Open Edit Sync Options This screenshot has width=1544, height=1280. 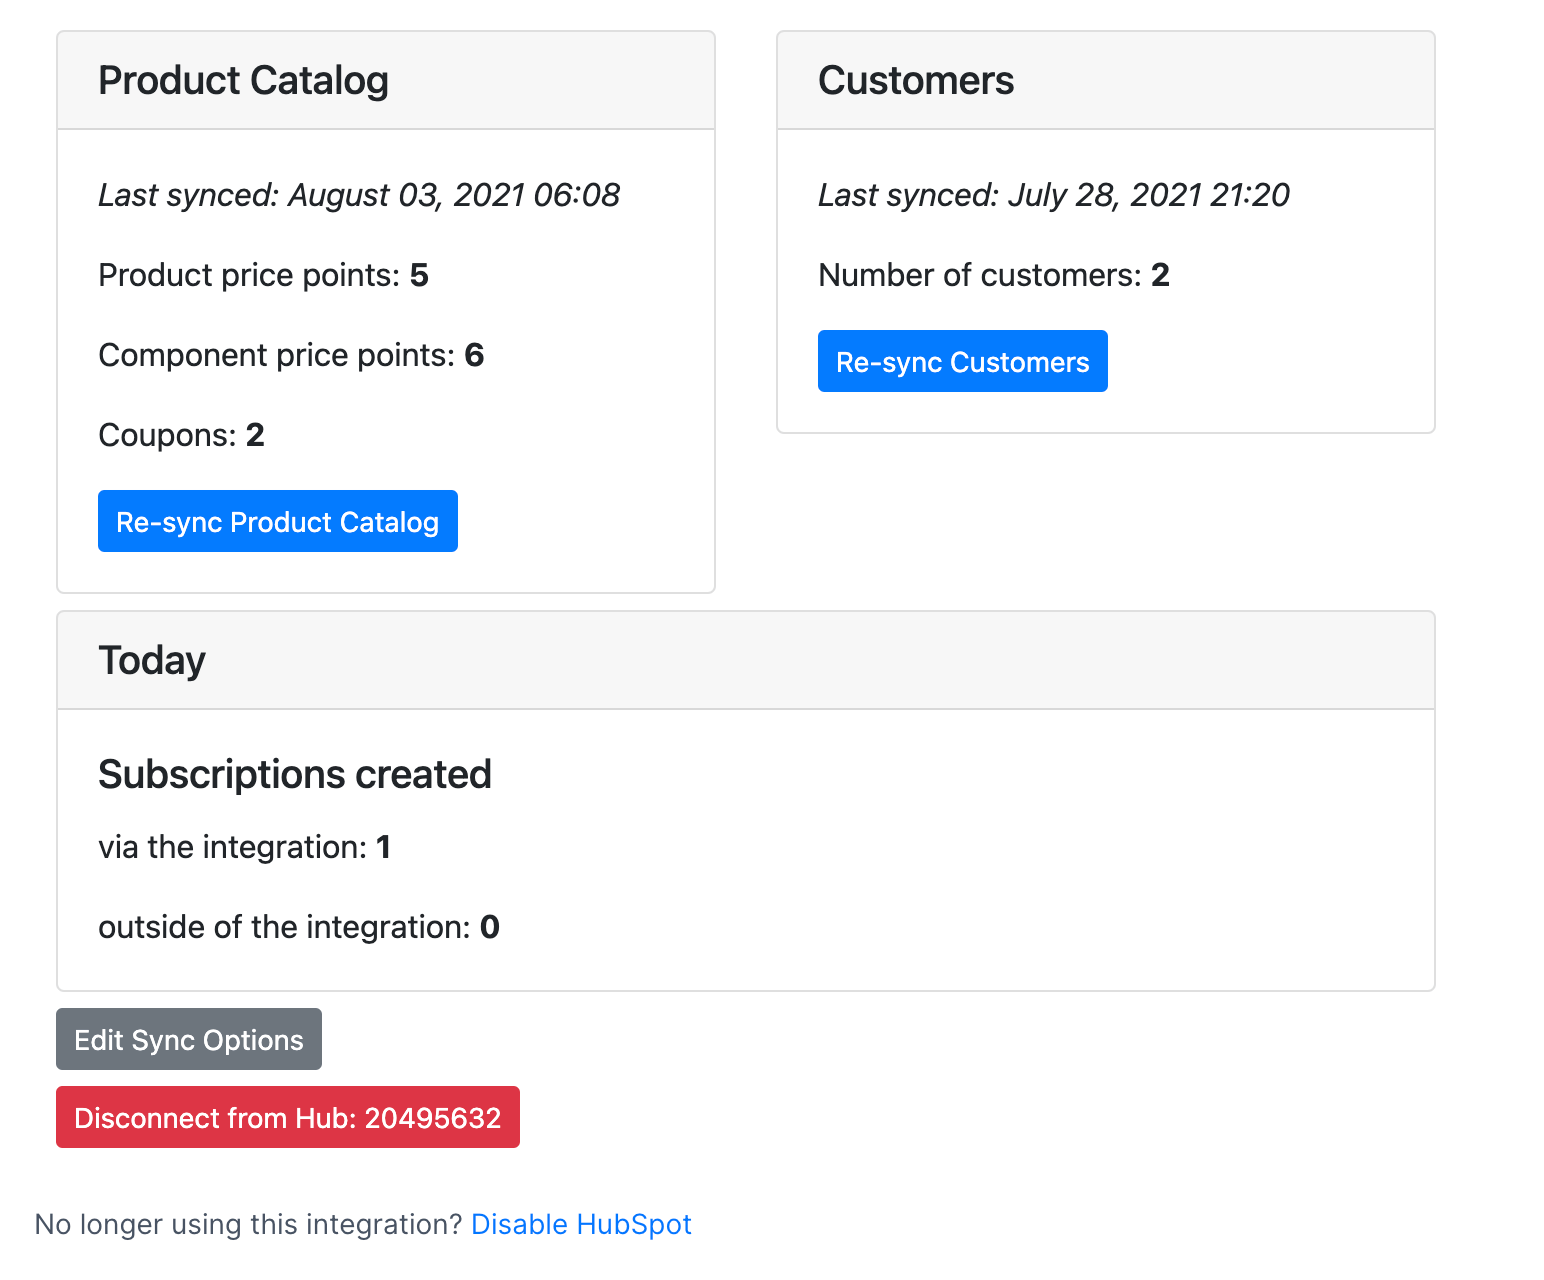tap(188, 1039)
